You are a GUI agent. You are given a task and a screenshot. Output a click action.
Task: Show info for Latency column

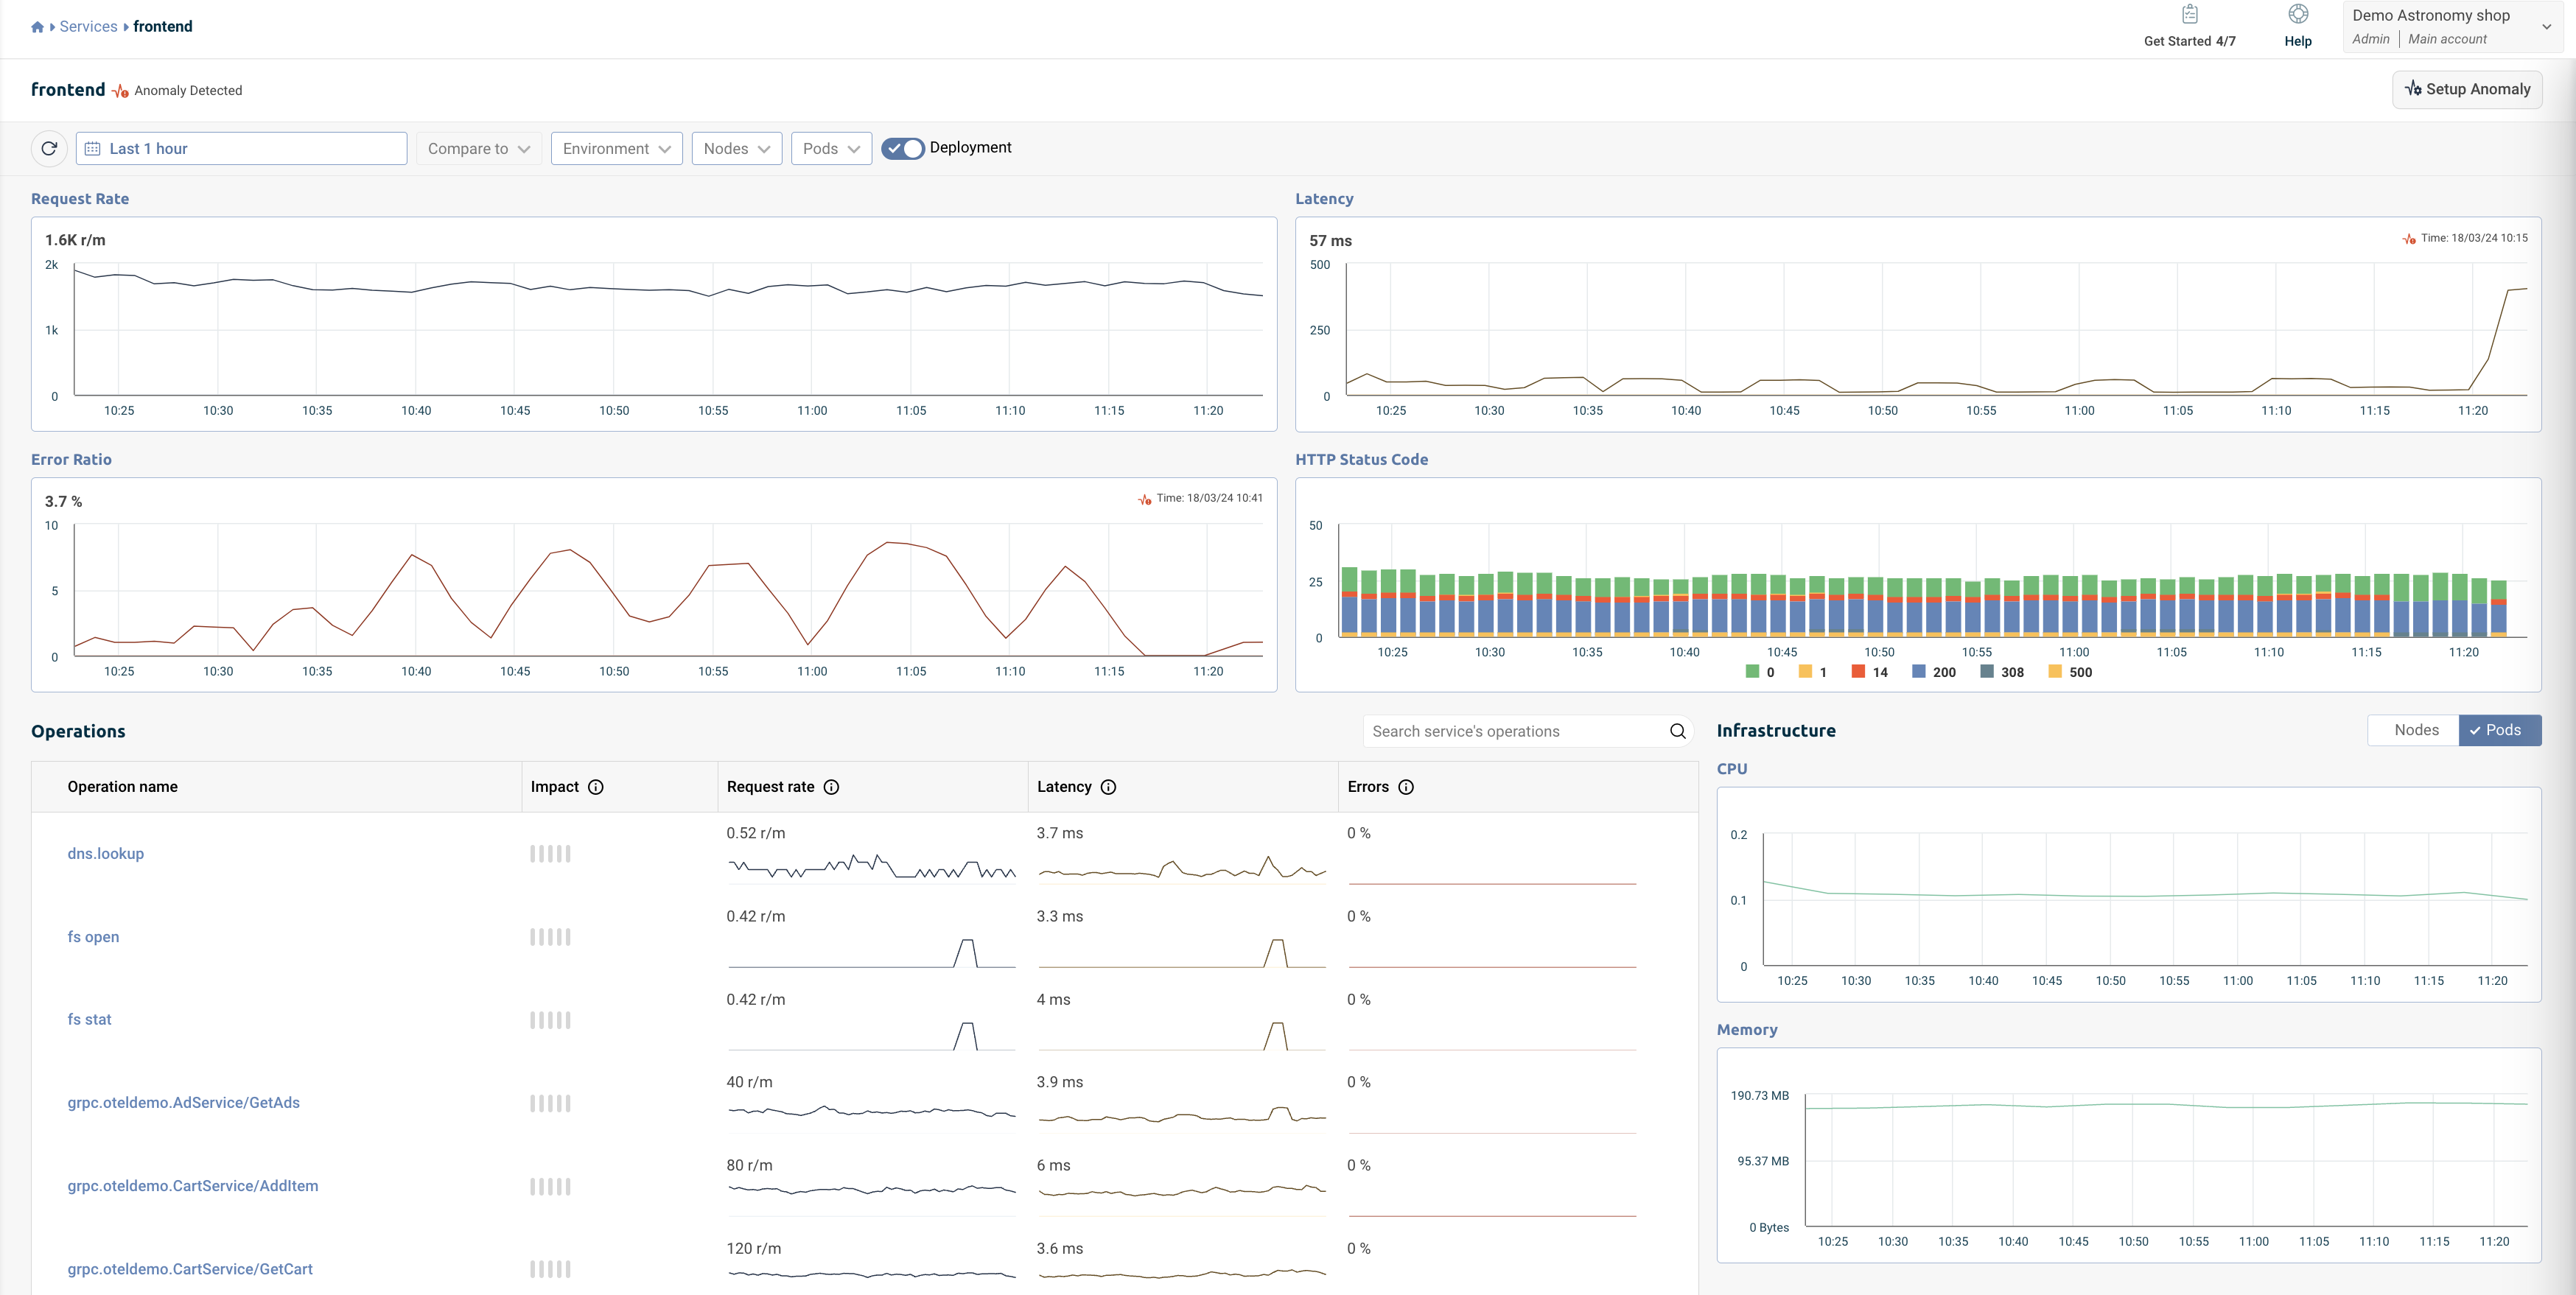point(1108,787)
